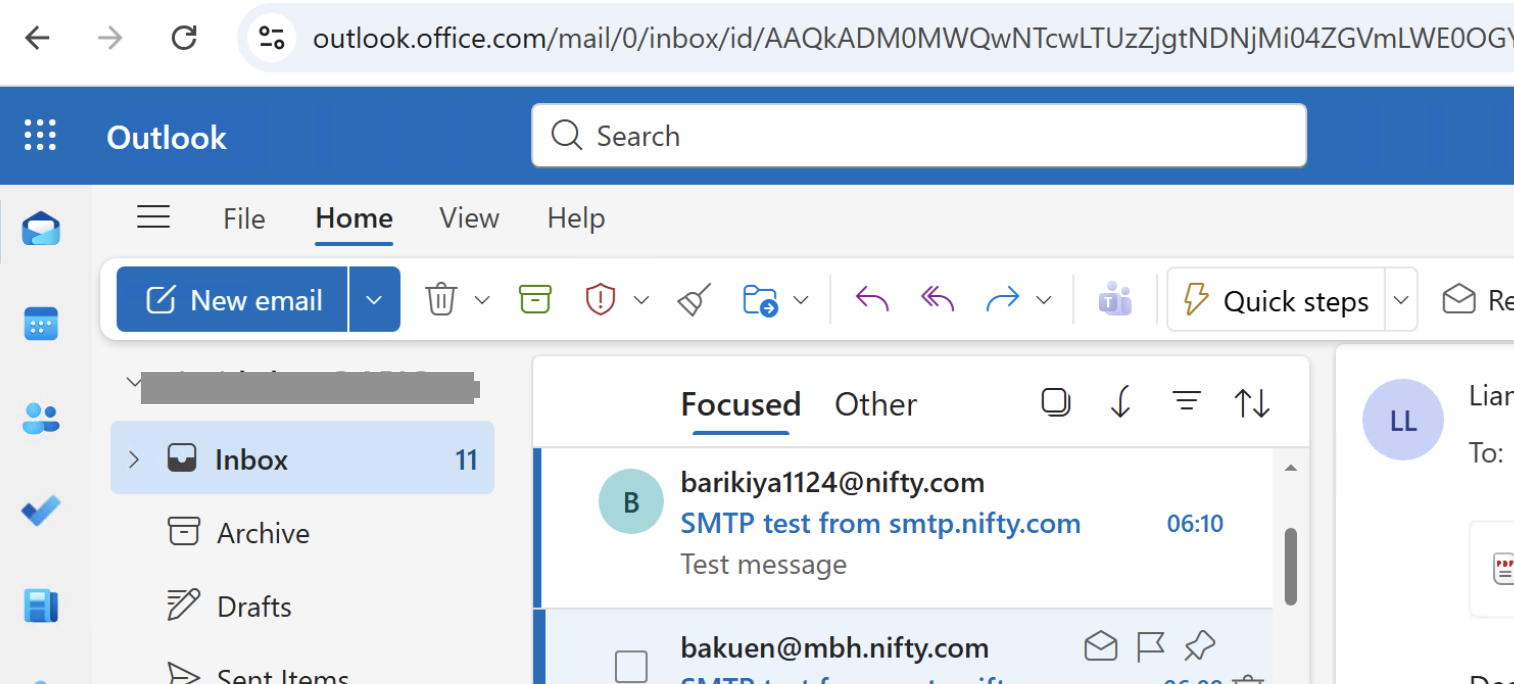Open the To Do checkmark app
The image size is (1514, 684).
click(x=41, y=511)
